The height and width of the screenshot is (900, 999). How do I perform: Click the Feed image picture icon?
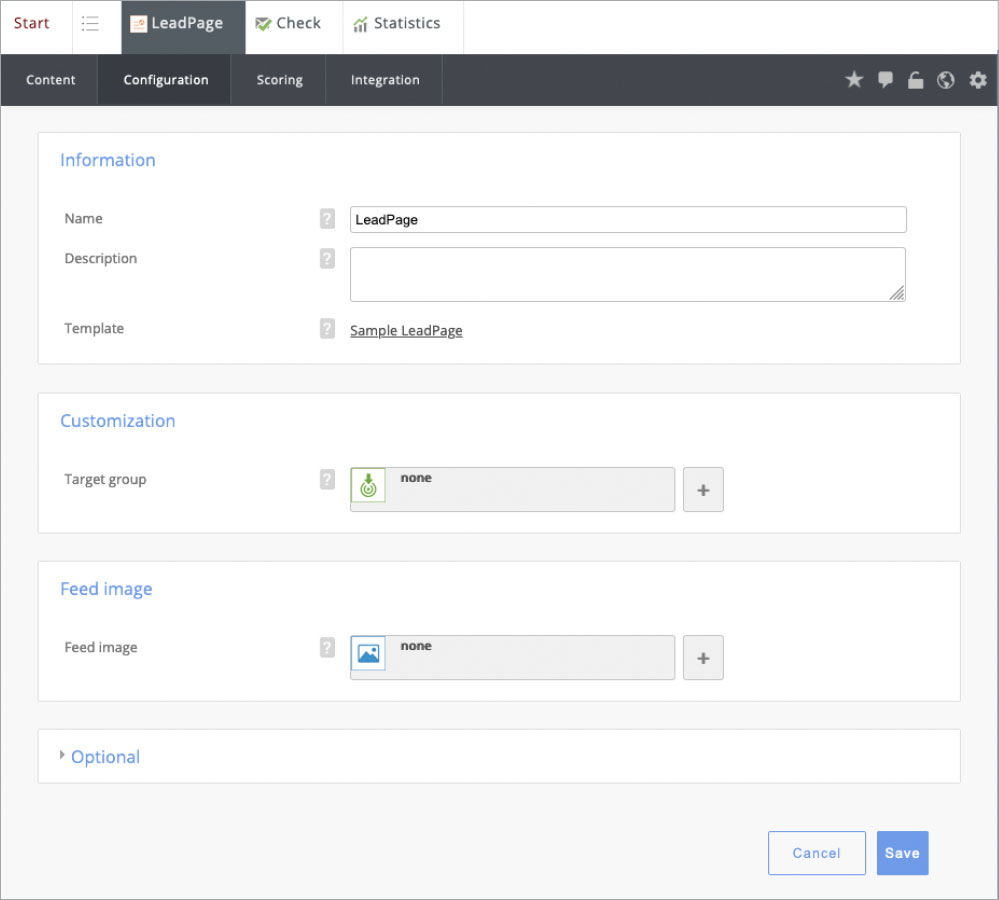pyautogui.click(x=368, y=653)
